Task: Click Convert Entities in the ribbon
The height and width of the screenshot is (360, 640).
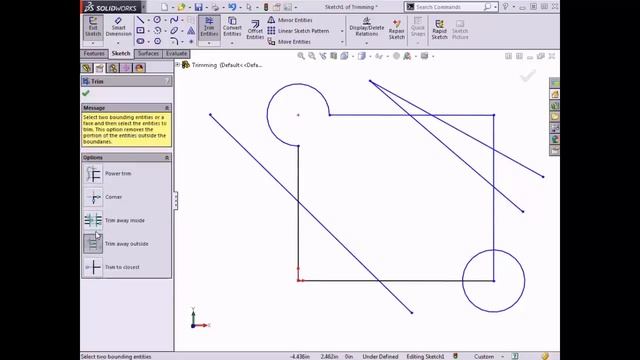Action: pos(232,27)
